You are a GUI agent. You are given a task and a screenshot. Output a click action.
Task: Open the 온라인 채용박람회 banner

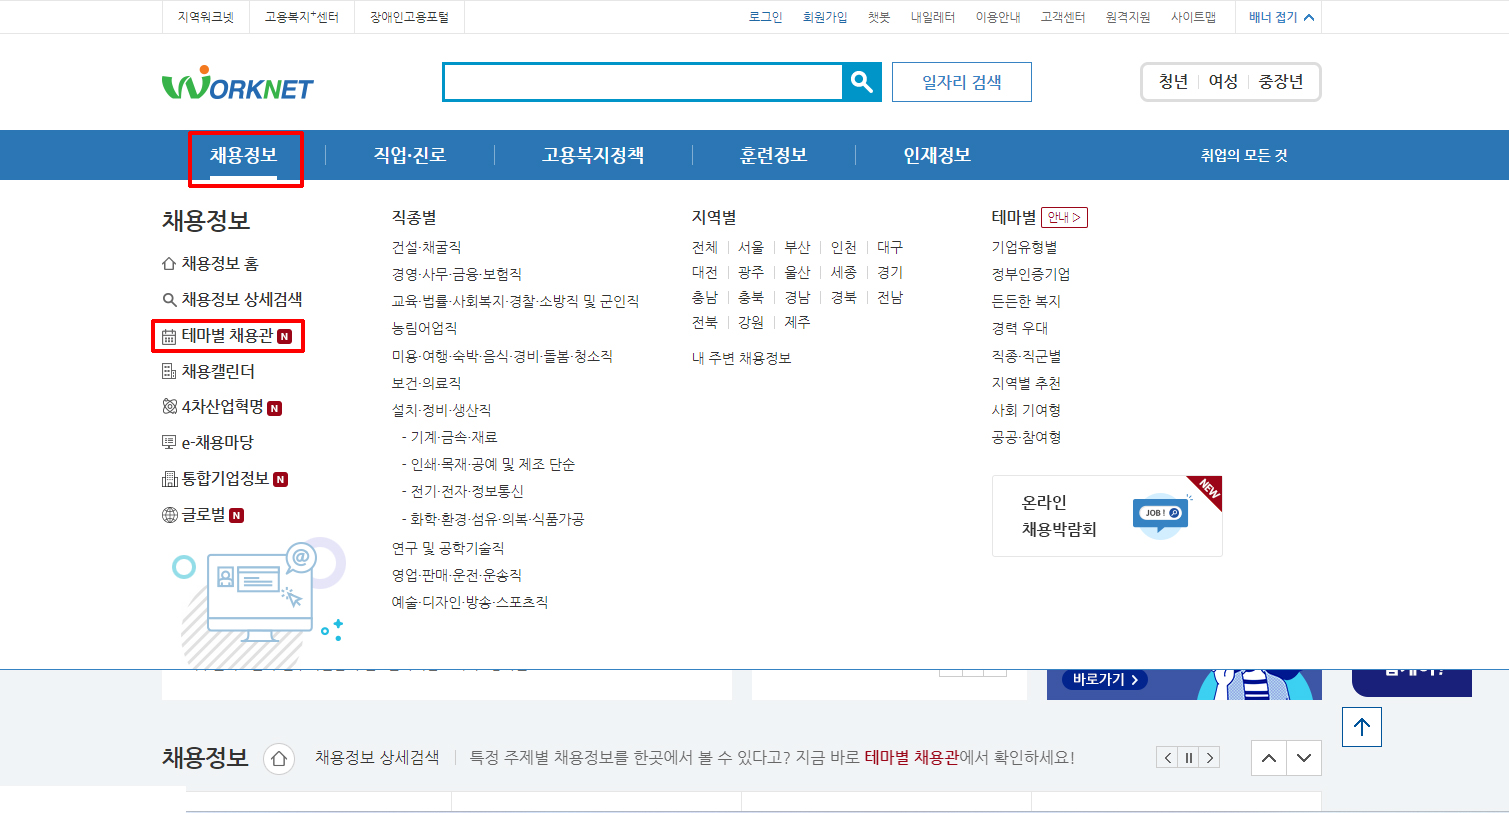click(x=1105, y=515)
